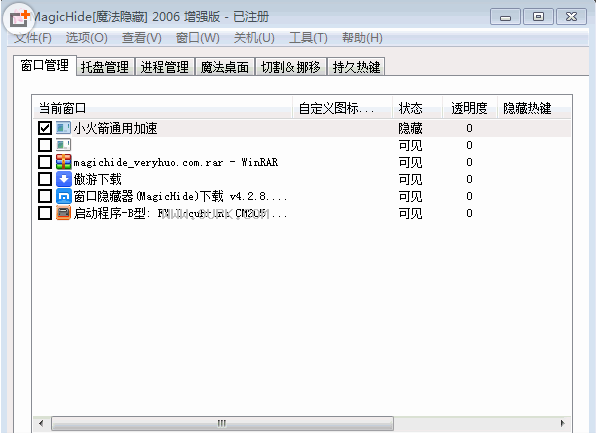This screenshot has height=433, width=596.
Task: Click the 启动程序-B型 orange program icon
Action: tap(63, 213)
